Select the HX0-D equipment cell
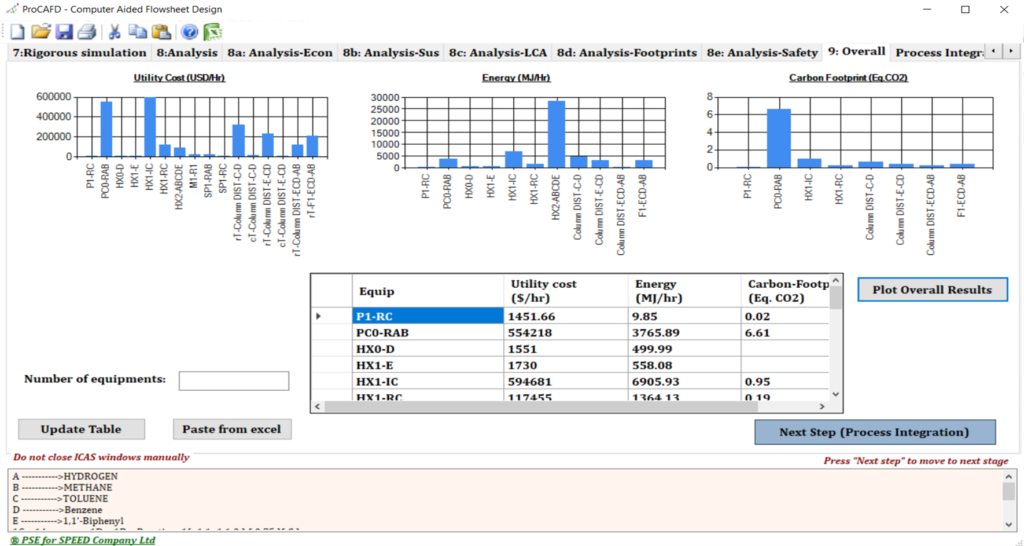The height and width of the screenshot is (546, 1024). click(x=428, y=349)
